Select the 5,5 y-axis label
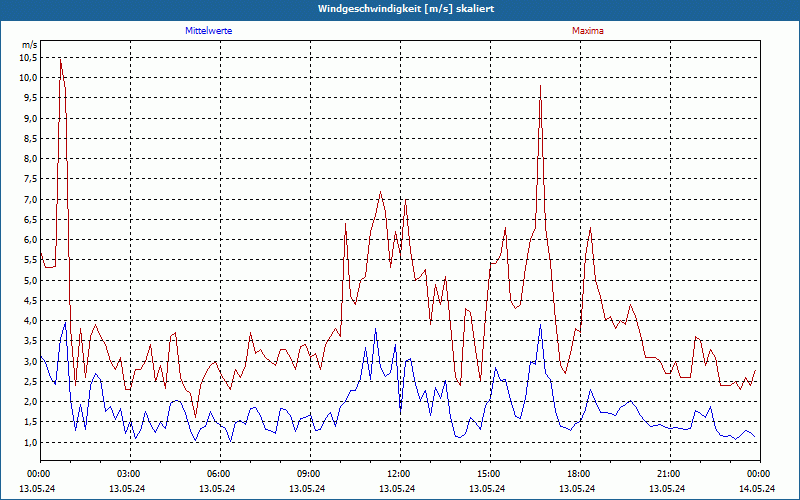The image size is (800, 500). [31, 260]
